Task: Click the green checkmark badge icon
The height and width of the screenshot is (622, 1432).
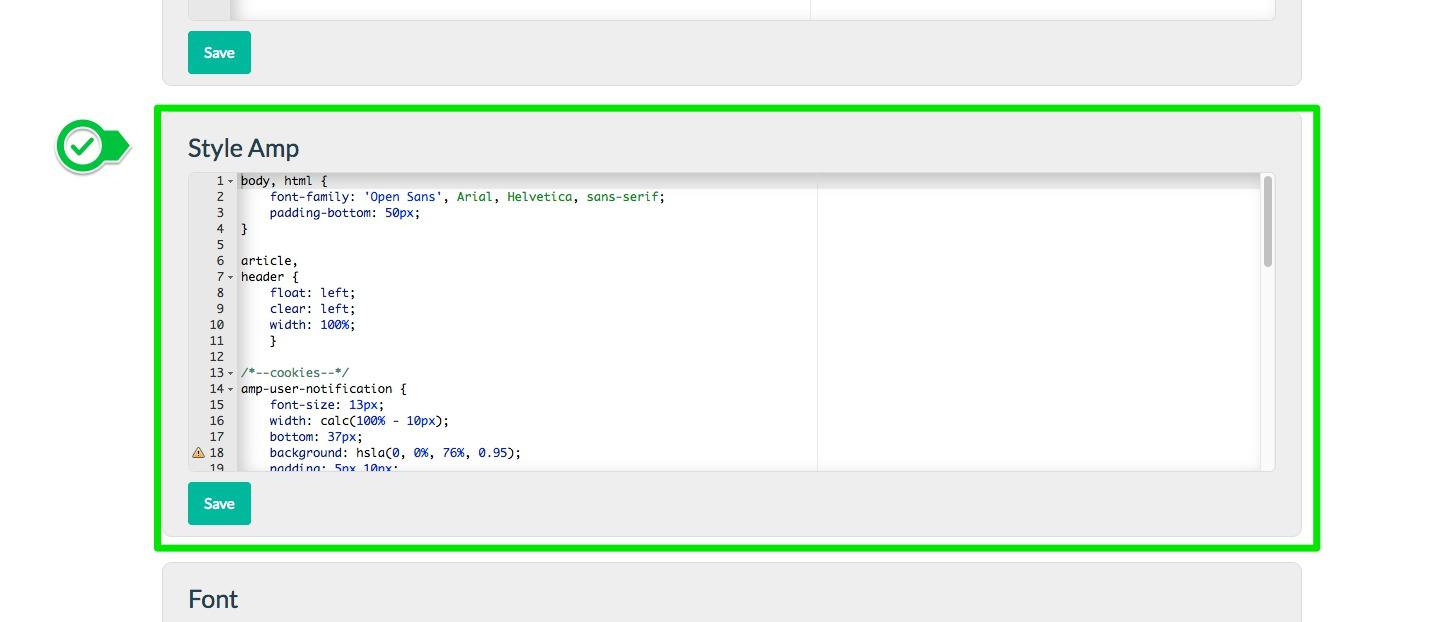Action: point(83,147)
